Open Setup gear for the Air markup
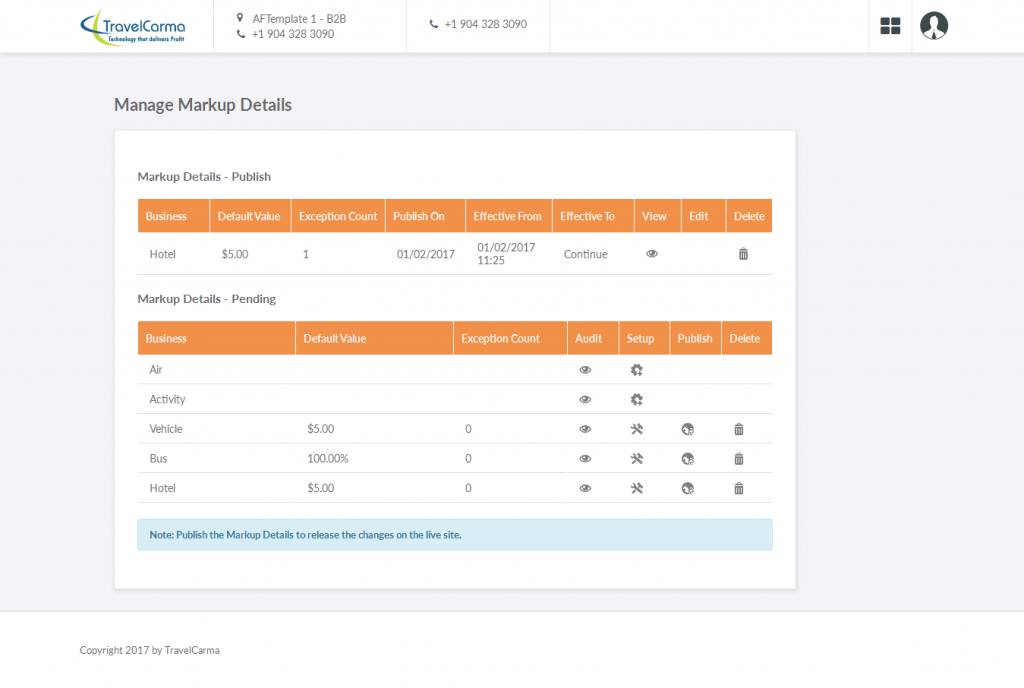 tap(637, 369)
